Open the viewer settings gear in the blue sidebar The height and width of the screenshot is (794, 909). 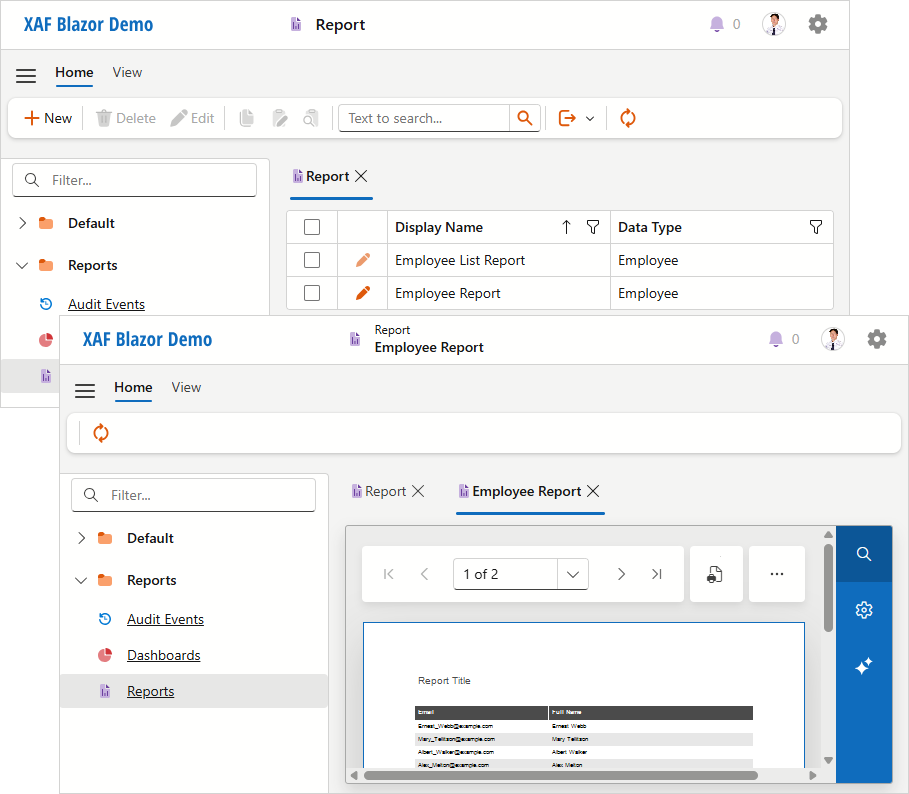click(x=864, y=610)
